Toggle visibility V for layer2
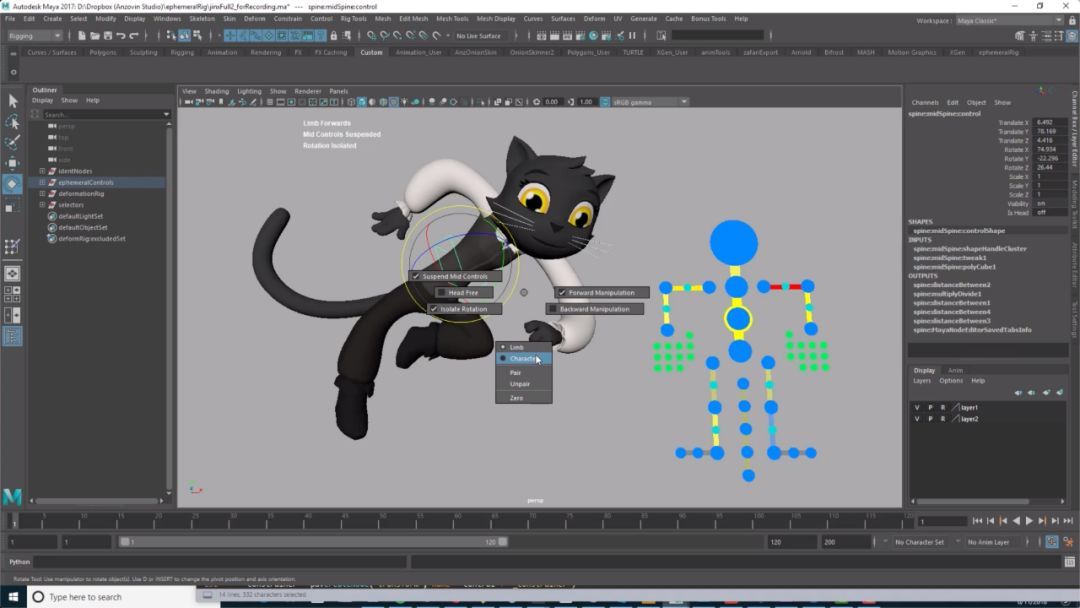The height and width of the screenshot is (608, 1080). click(x=917, y=419)
